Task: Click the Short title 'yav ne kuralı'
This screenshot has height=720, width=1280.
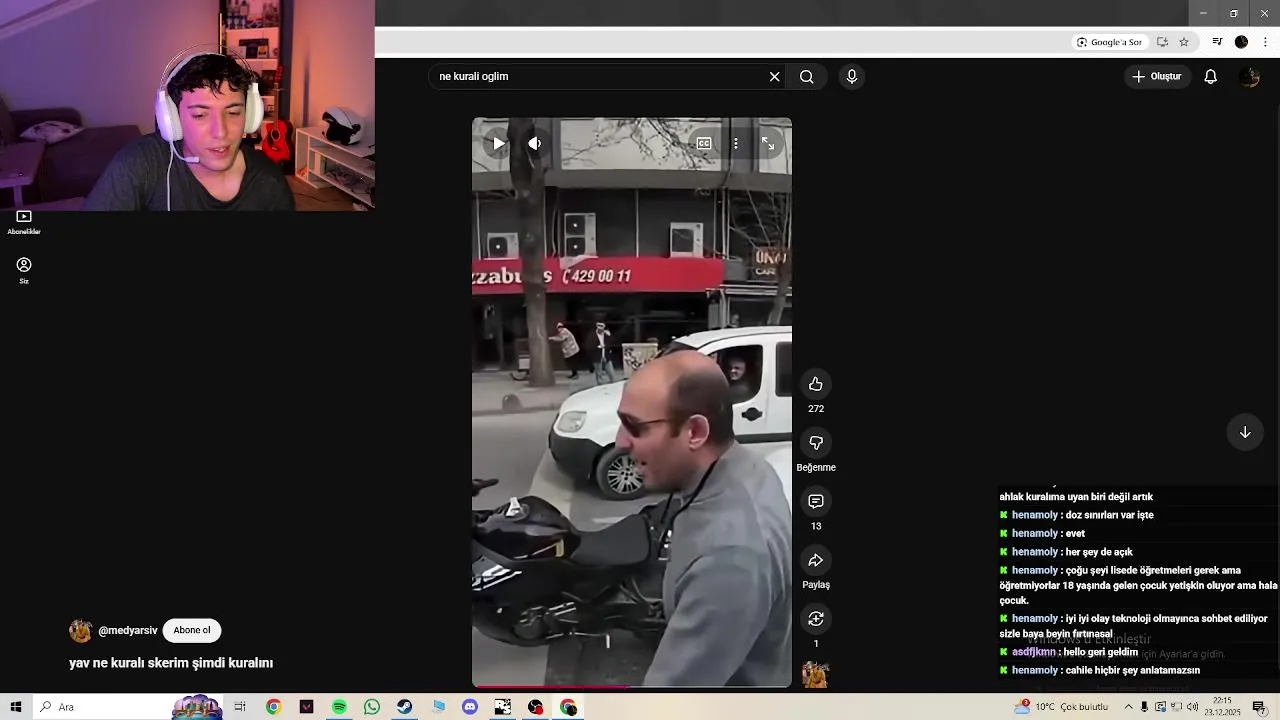Action: pyautogui.click(x=171, y=663)
